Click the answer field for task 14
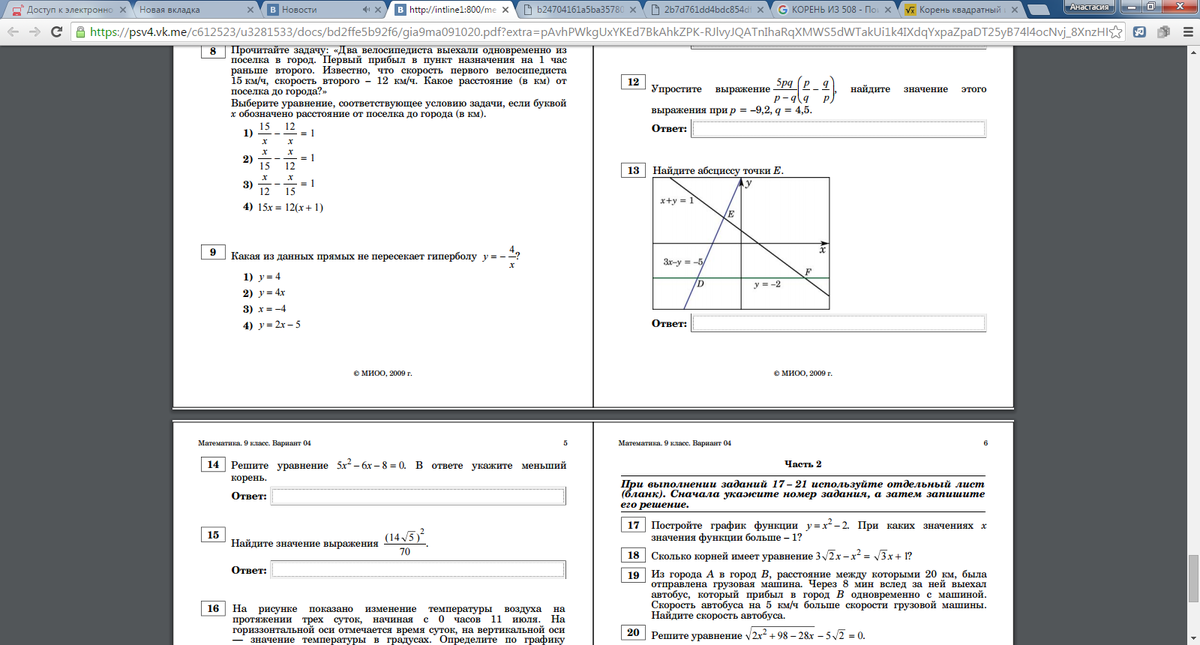The width and height of the screenshot is (1200, 645). click(x=419, y=496)
